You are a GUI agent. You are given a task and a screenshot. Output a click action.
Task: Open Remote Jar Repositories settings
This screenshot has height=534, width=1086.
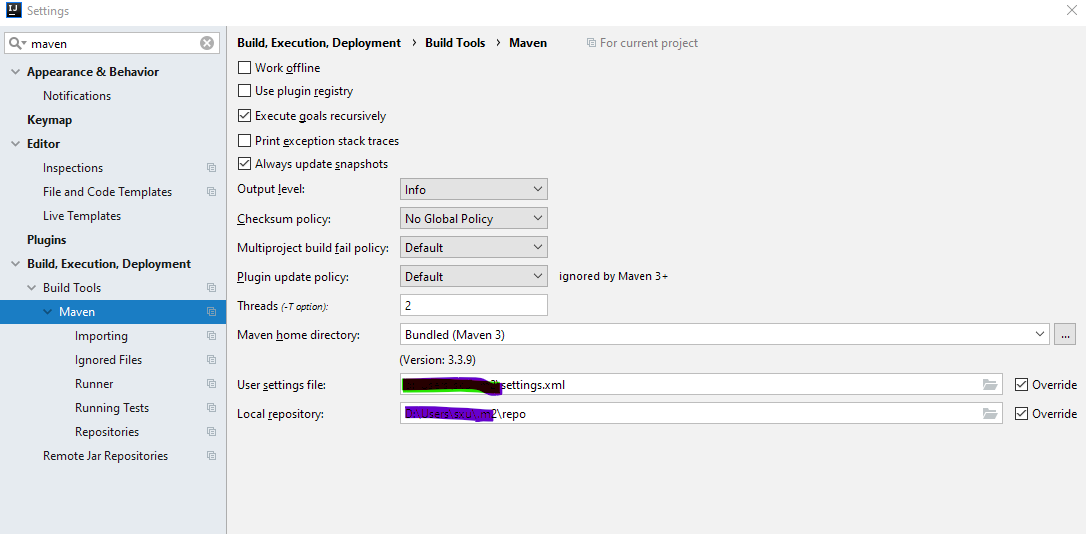click(105, 456)
